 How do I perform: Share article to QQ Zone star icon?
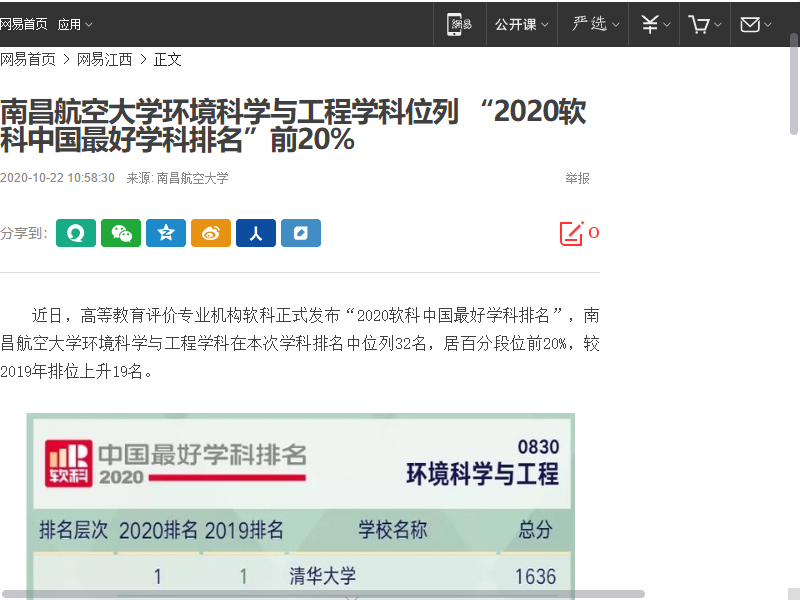pyautogui.click(x=166, y=233)
